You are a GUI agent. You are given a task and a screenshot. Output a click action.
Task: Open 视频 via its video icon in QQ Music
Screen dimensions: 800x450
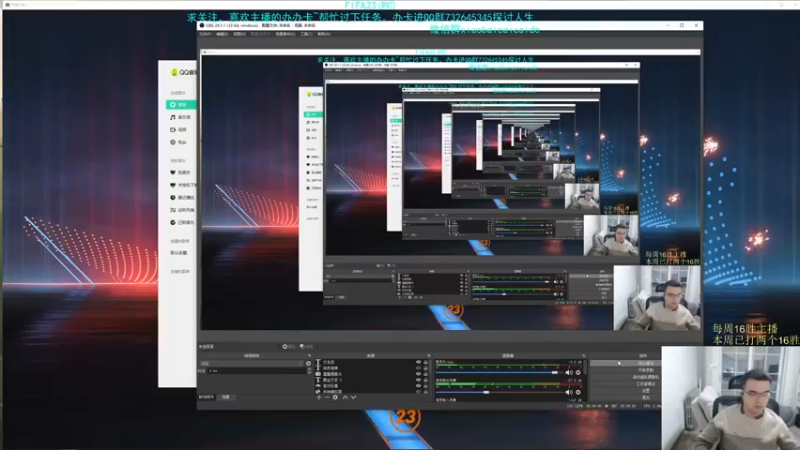click(x=172, y=130)
